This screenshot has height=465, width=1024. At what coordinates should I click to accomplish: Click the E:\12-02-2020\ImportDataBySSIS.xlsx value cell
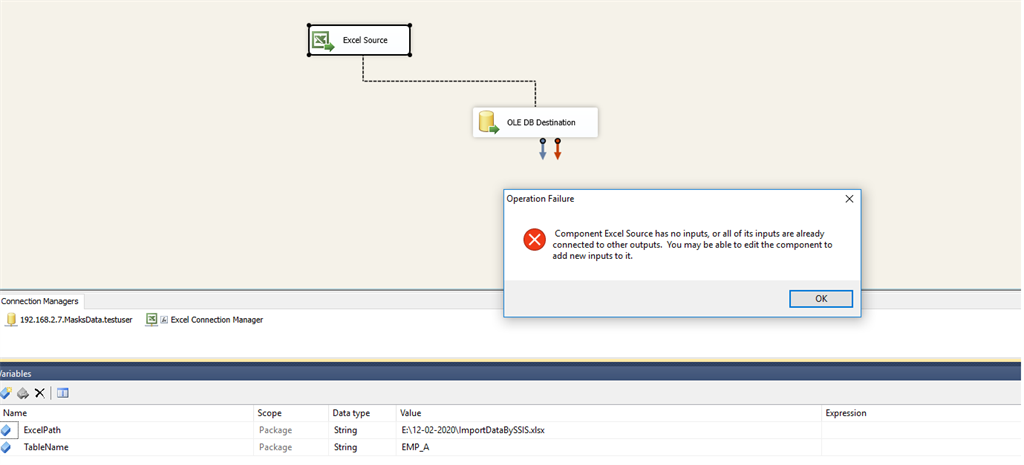[609, 430]
